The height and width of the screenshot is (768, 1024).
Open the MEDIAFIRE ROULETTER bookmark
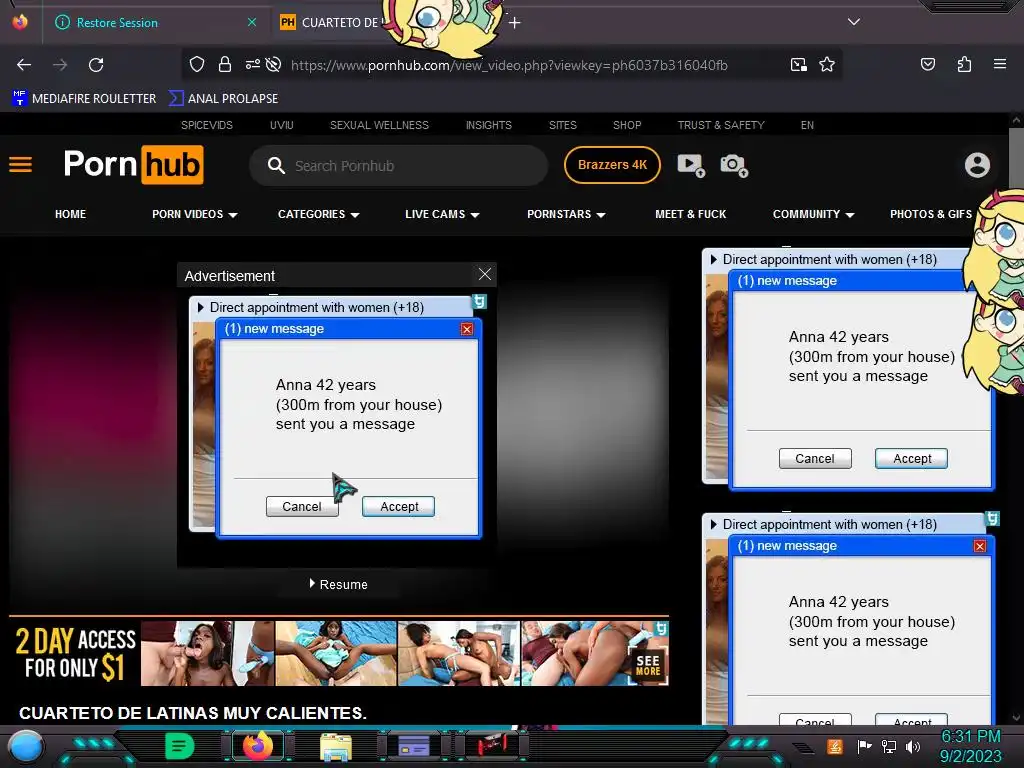(85, 99)
